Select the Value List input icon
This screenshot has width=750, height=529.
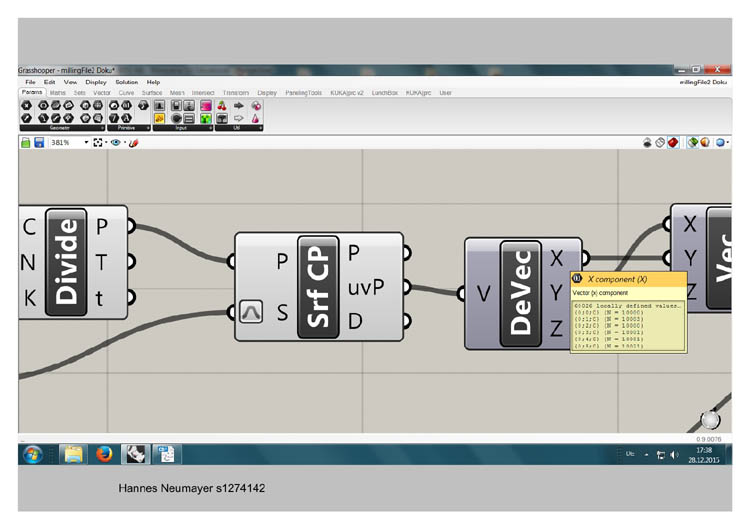[x=189, y=118]
